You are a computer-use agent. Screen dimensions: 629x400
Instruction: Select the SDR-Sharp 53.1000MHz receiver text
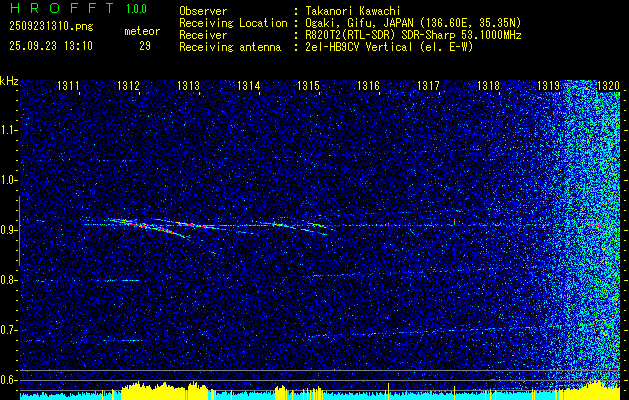(461, 35)
